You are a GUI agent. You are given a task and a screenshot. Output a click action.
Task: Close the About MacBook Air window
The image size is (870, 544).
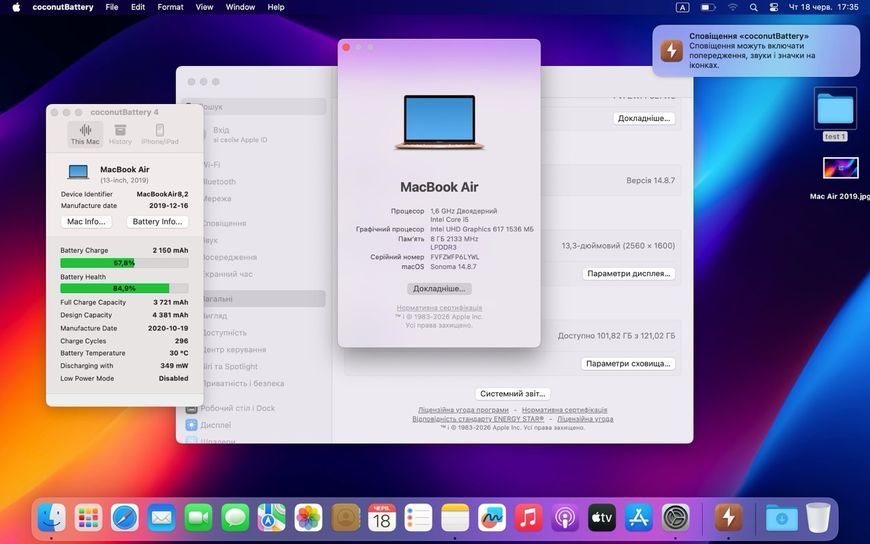tap(346, 47)
